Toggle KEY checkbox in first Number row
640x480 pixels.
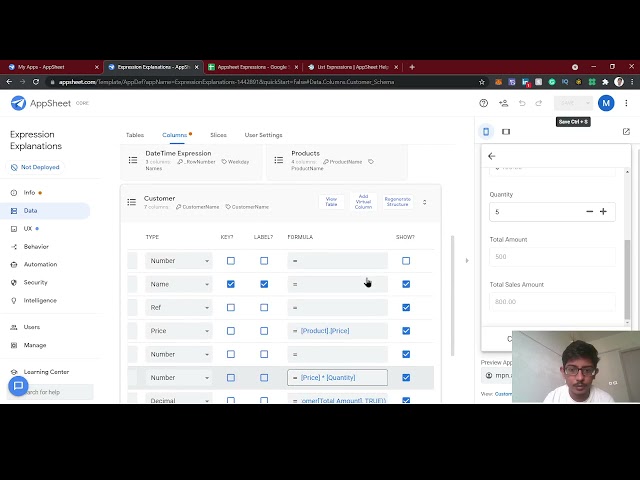click(x=231, y=261)
